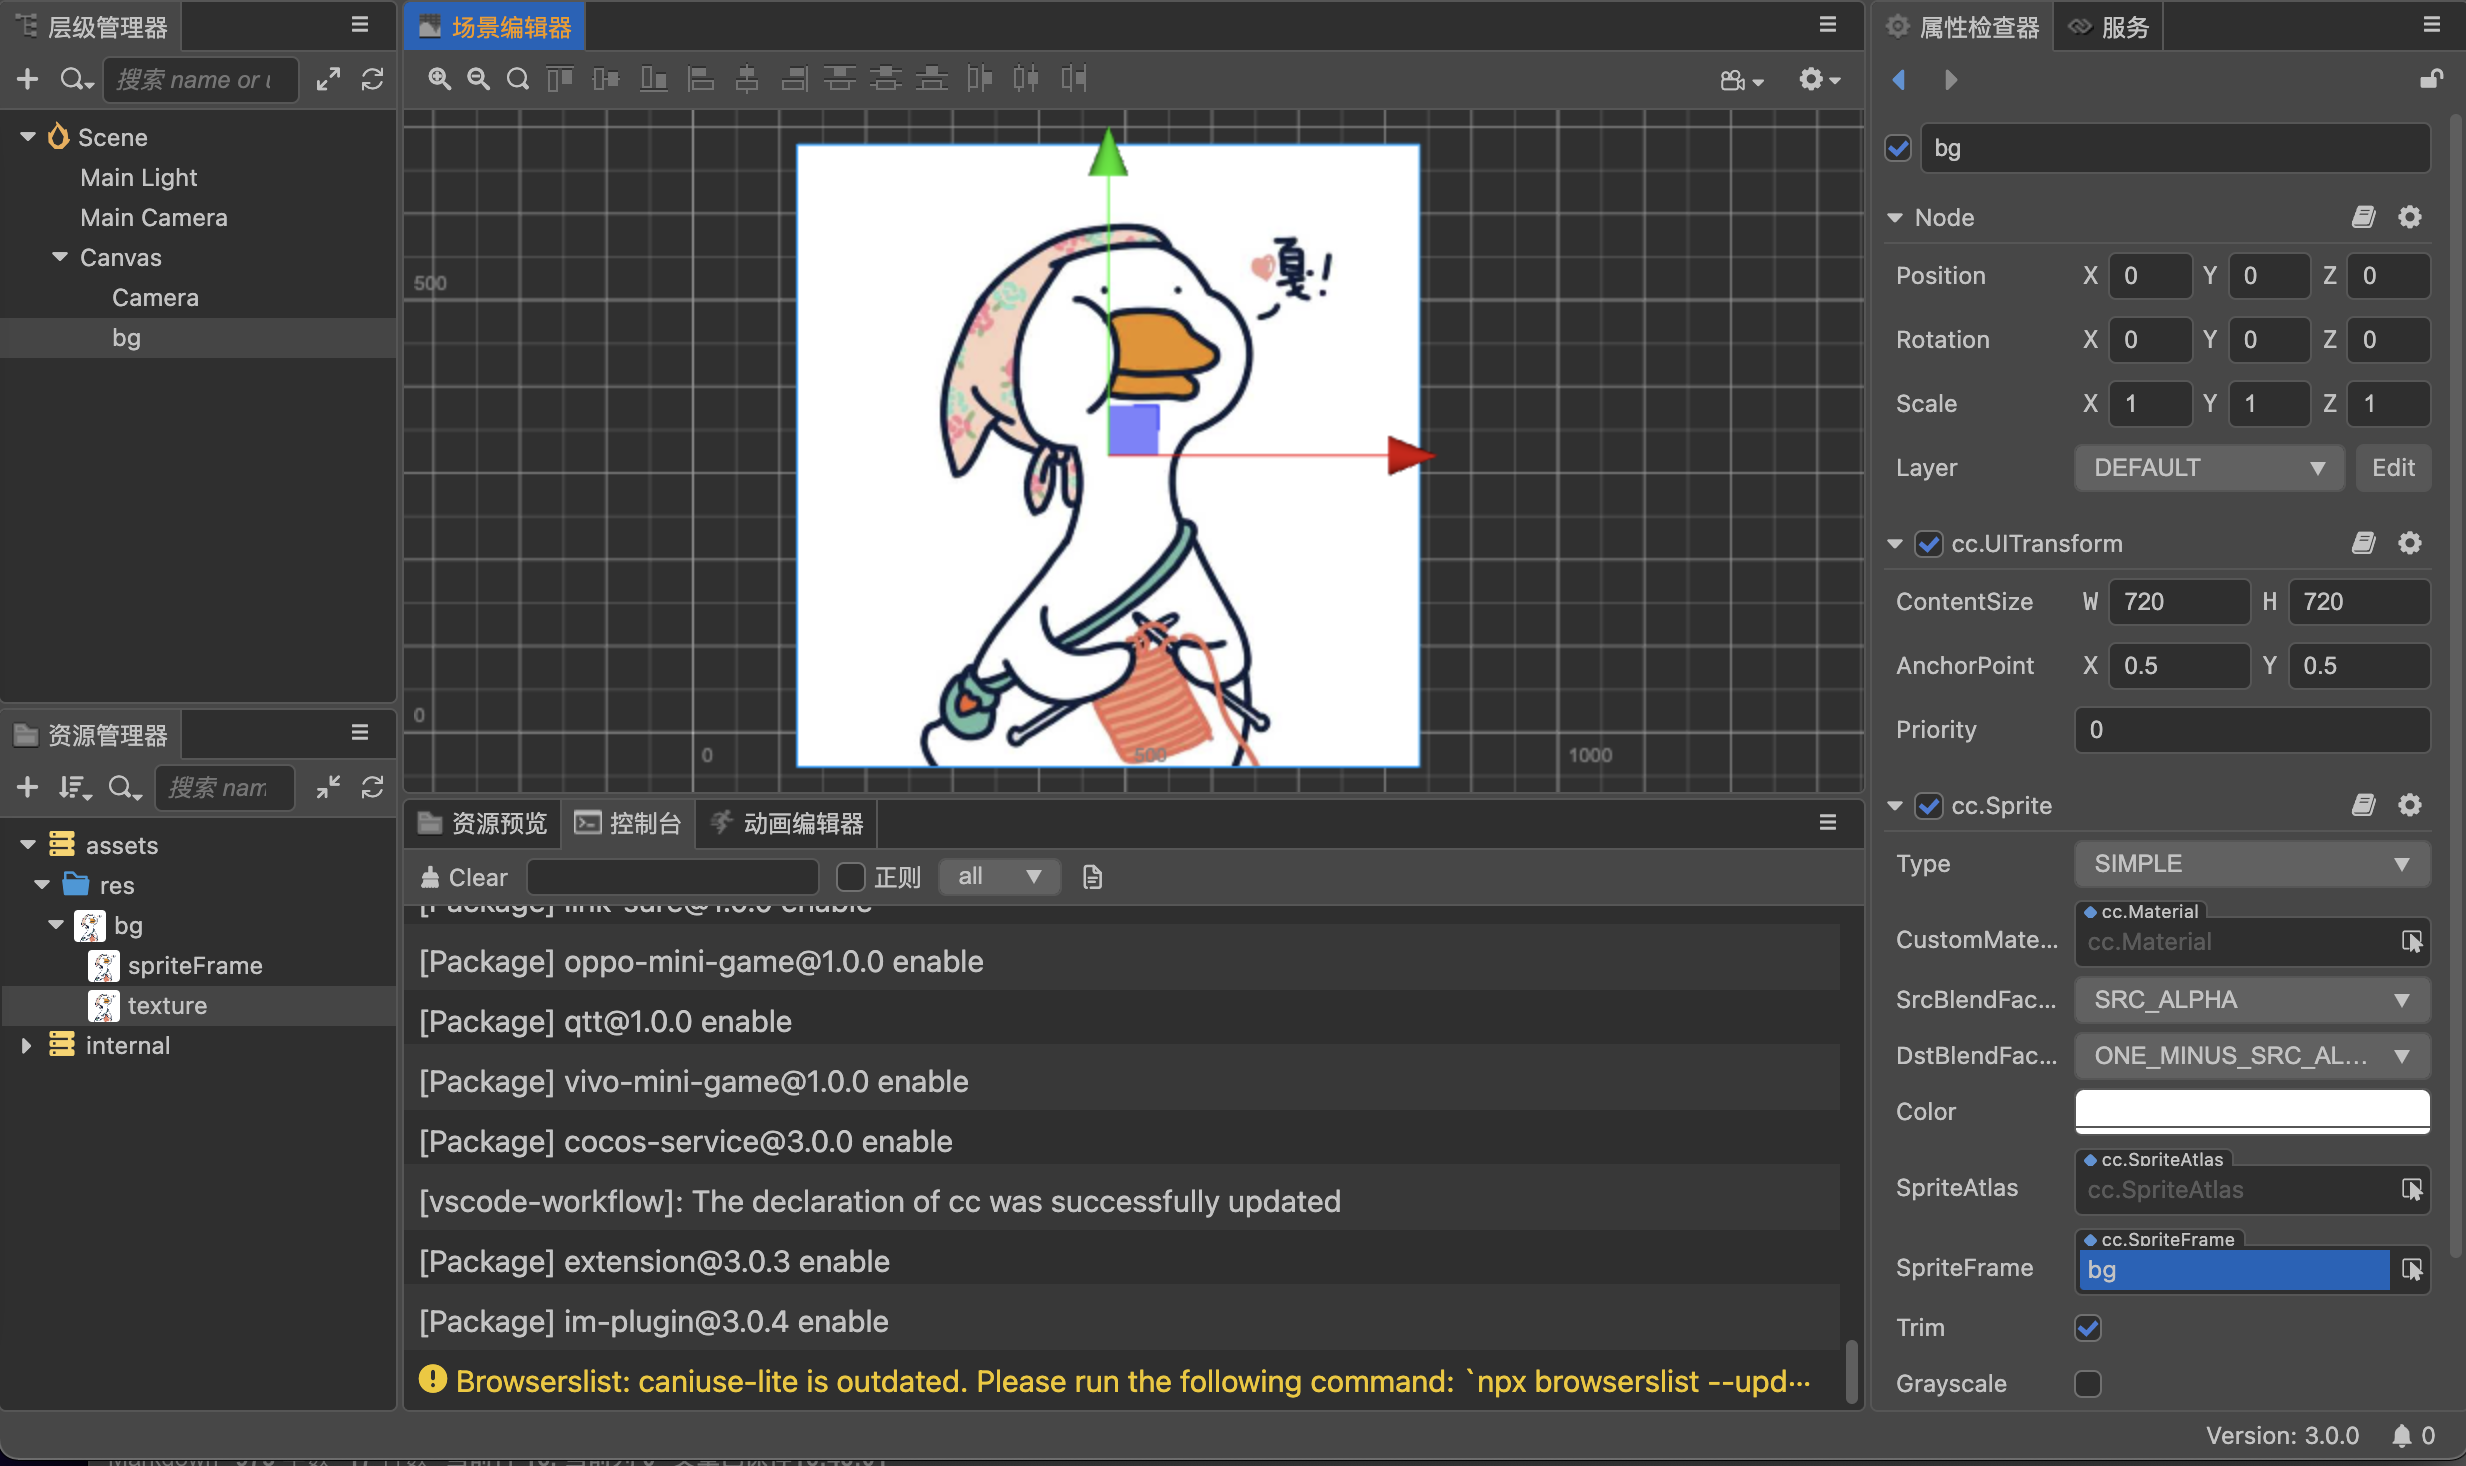The height and width of the screenshot is (1466, 2466).
Task: Open Node section help document icon
Action: 2363,217
